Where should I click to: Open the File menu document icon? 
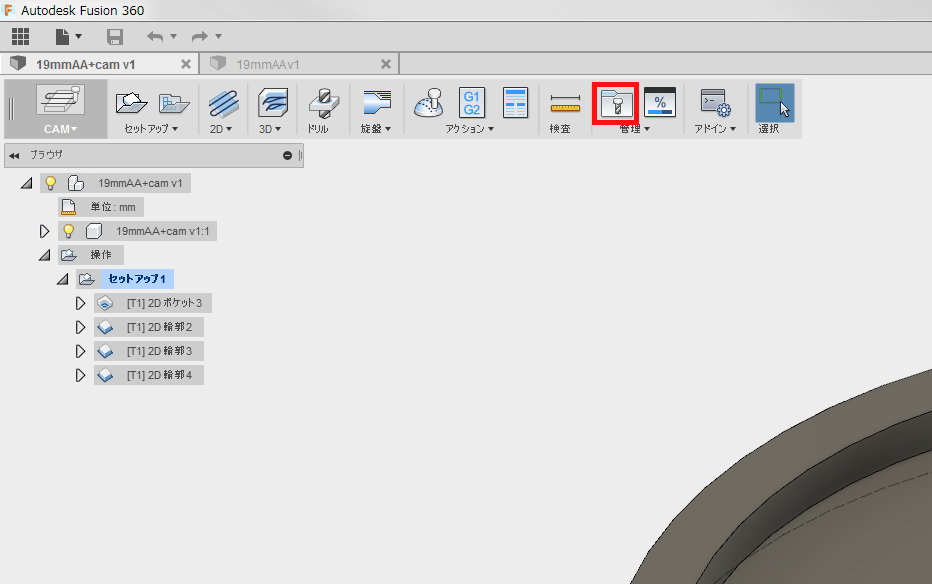click(62, 37)
